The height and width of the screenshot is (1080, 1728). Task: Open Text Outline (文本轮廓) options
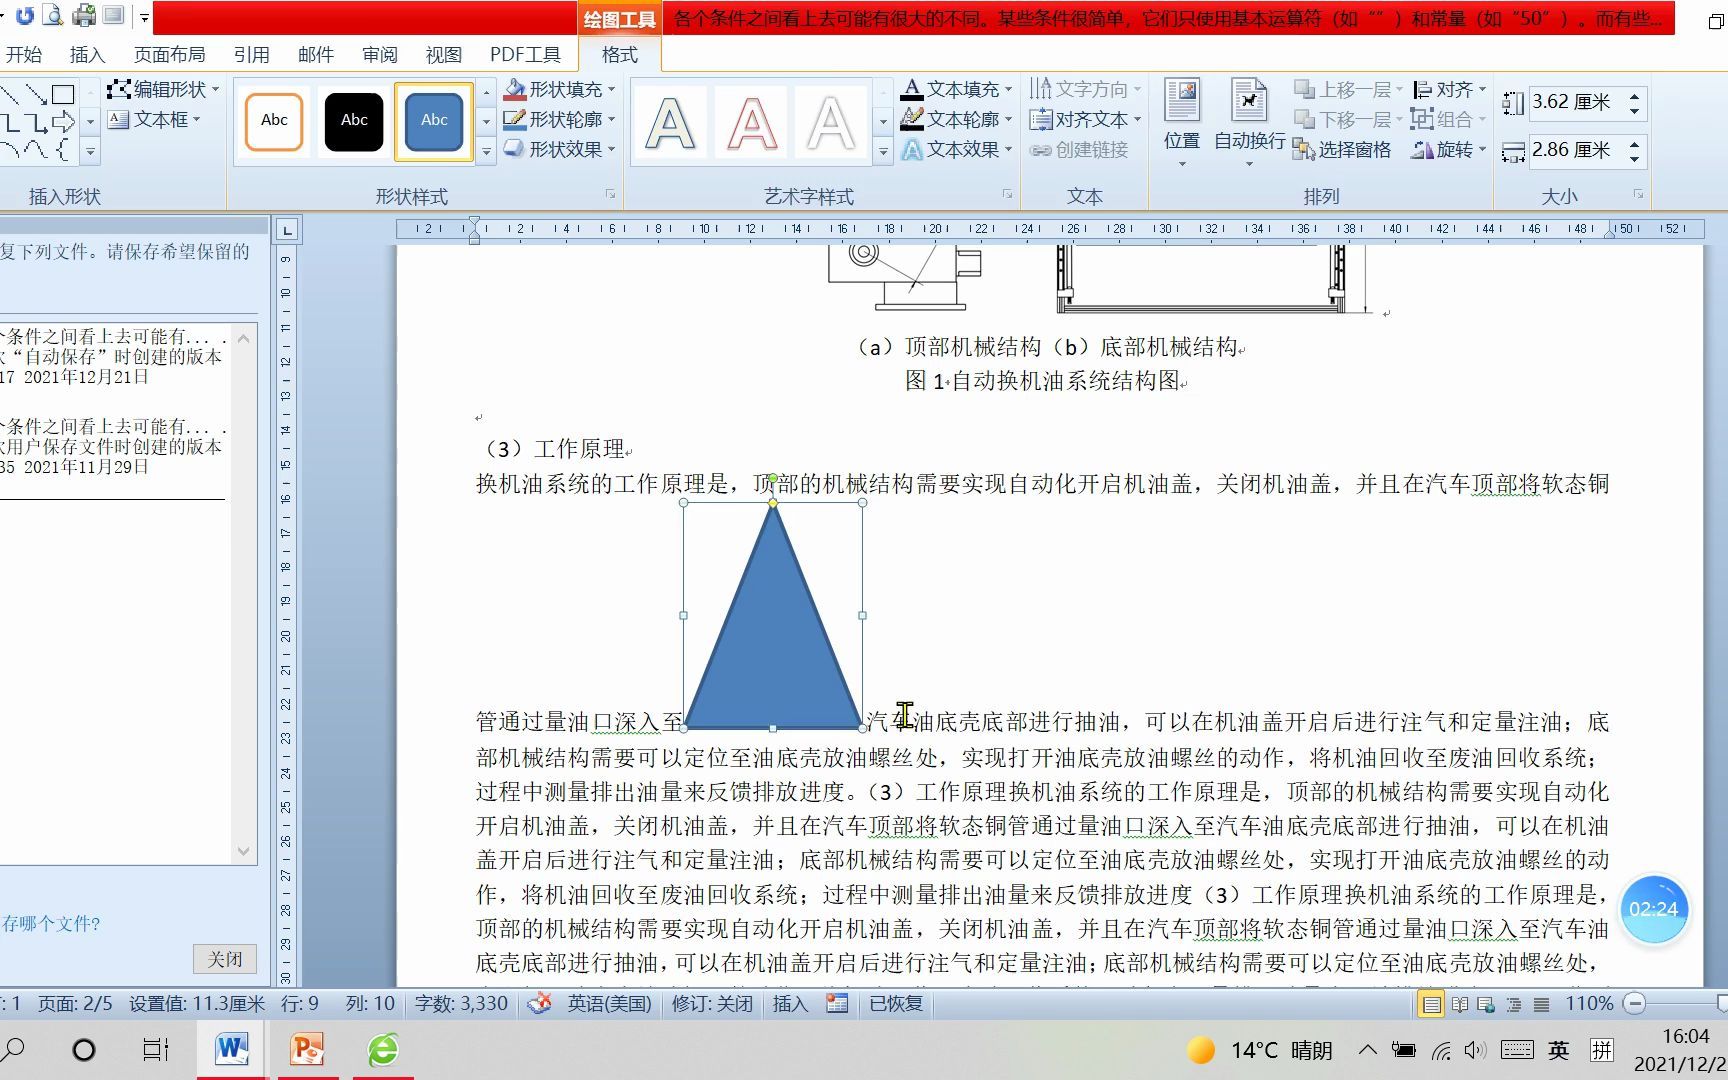957,119
